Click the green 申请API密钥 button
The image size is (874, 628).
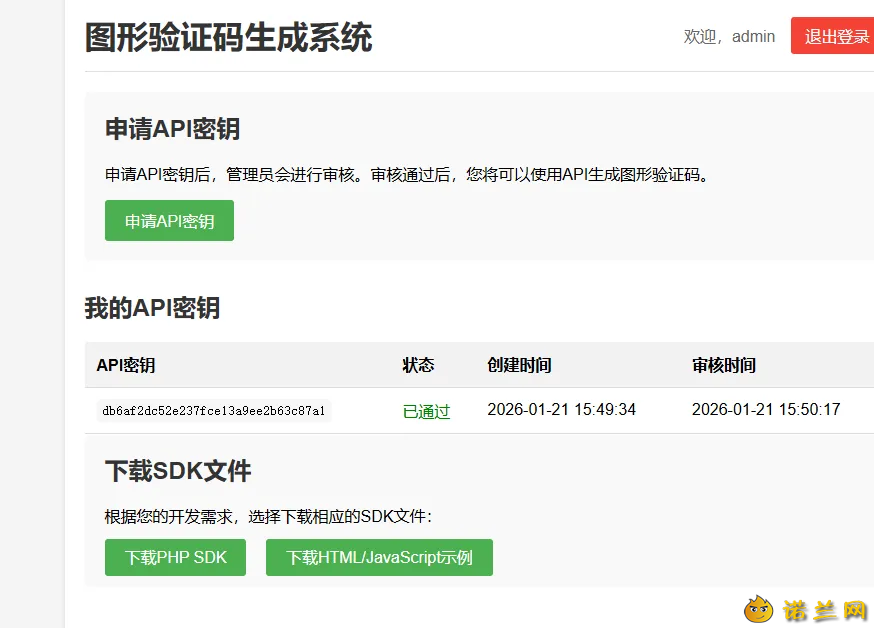[x=169, y=221]
